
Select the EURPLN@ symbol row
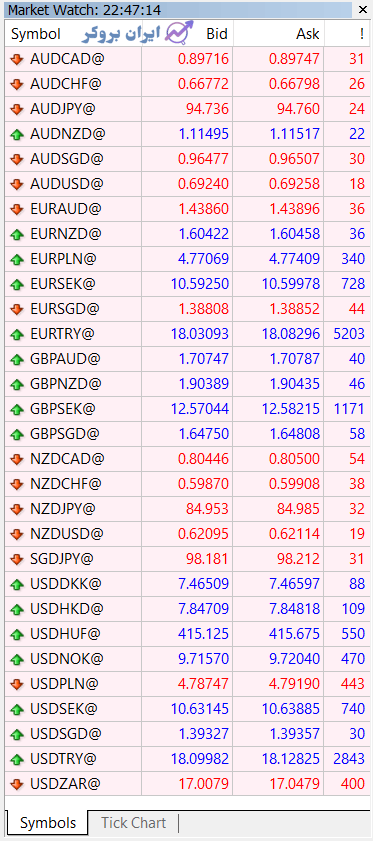[x=186, y=260]
